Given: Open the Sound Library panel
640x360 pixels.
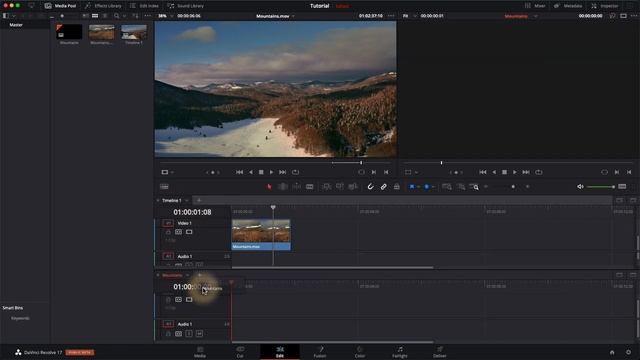Looking at the screenshot, I should click(x=186, y=6).
